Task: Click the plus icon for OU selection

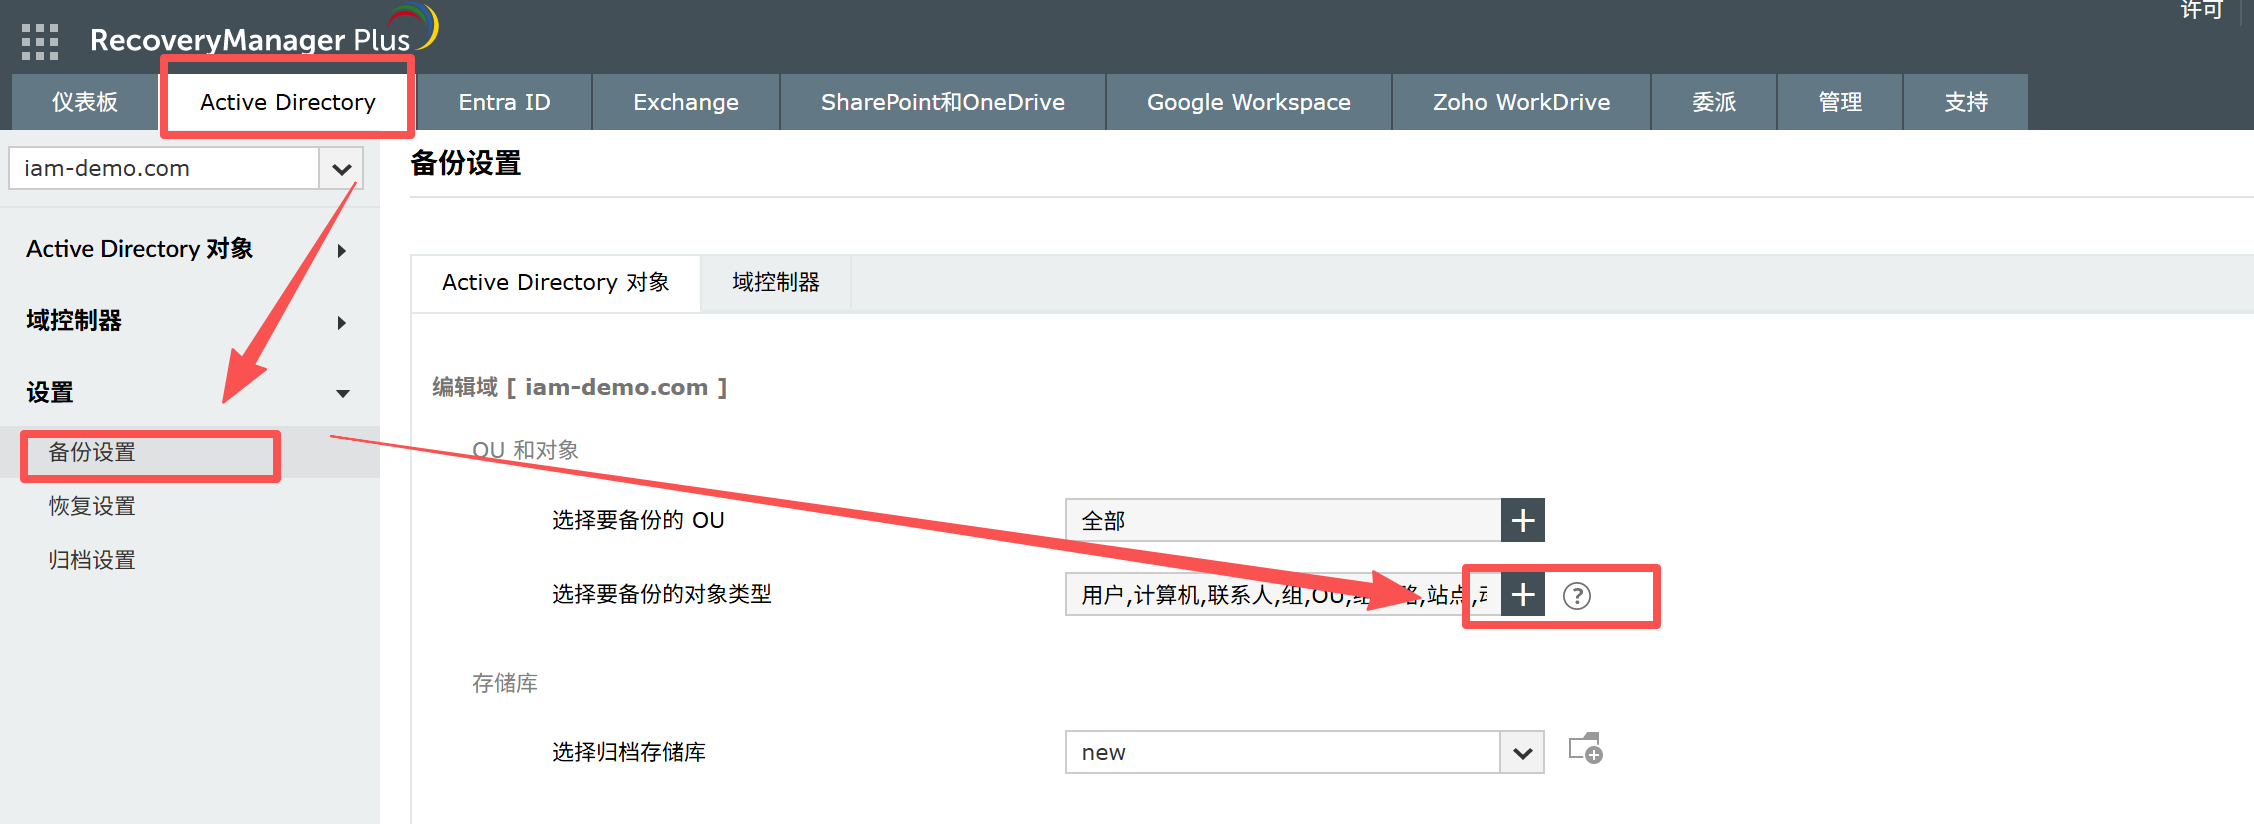Action: [1522, 520]
